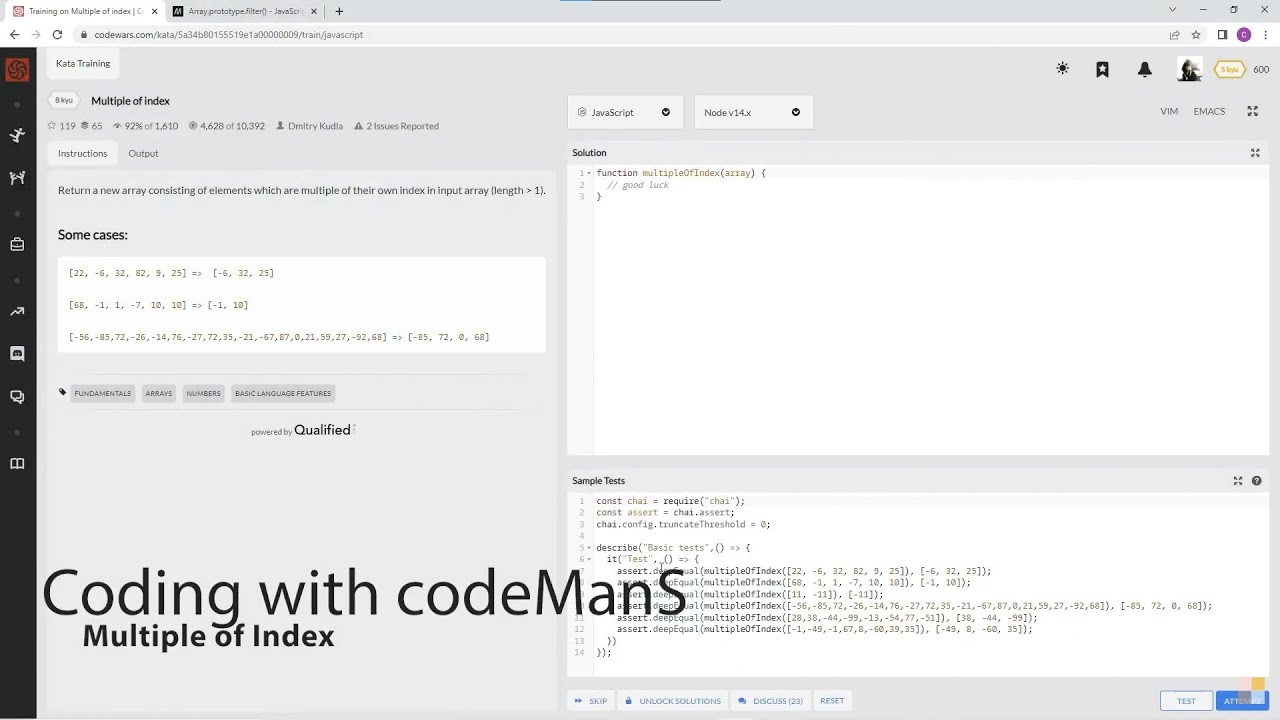Open the user profile avatar
1280x720 pixels.
[1189, 69]
